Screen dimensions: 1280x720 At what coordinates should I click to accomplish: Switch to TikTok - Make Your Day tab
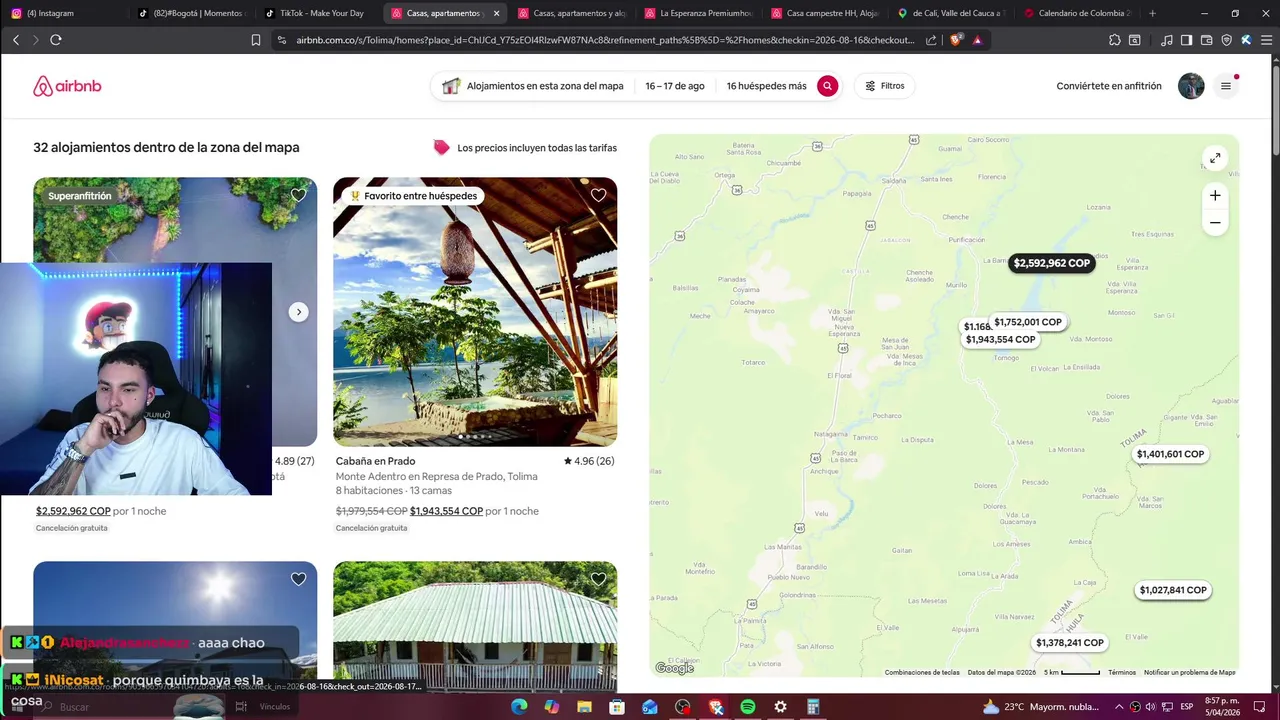[318, 13]
